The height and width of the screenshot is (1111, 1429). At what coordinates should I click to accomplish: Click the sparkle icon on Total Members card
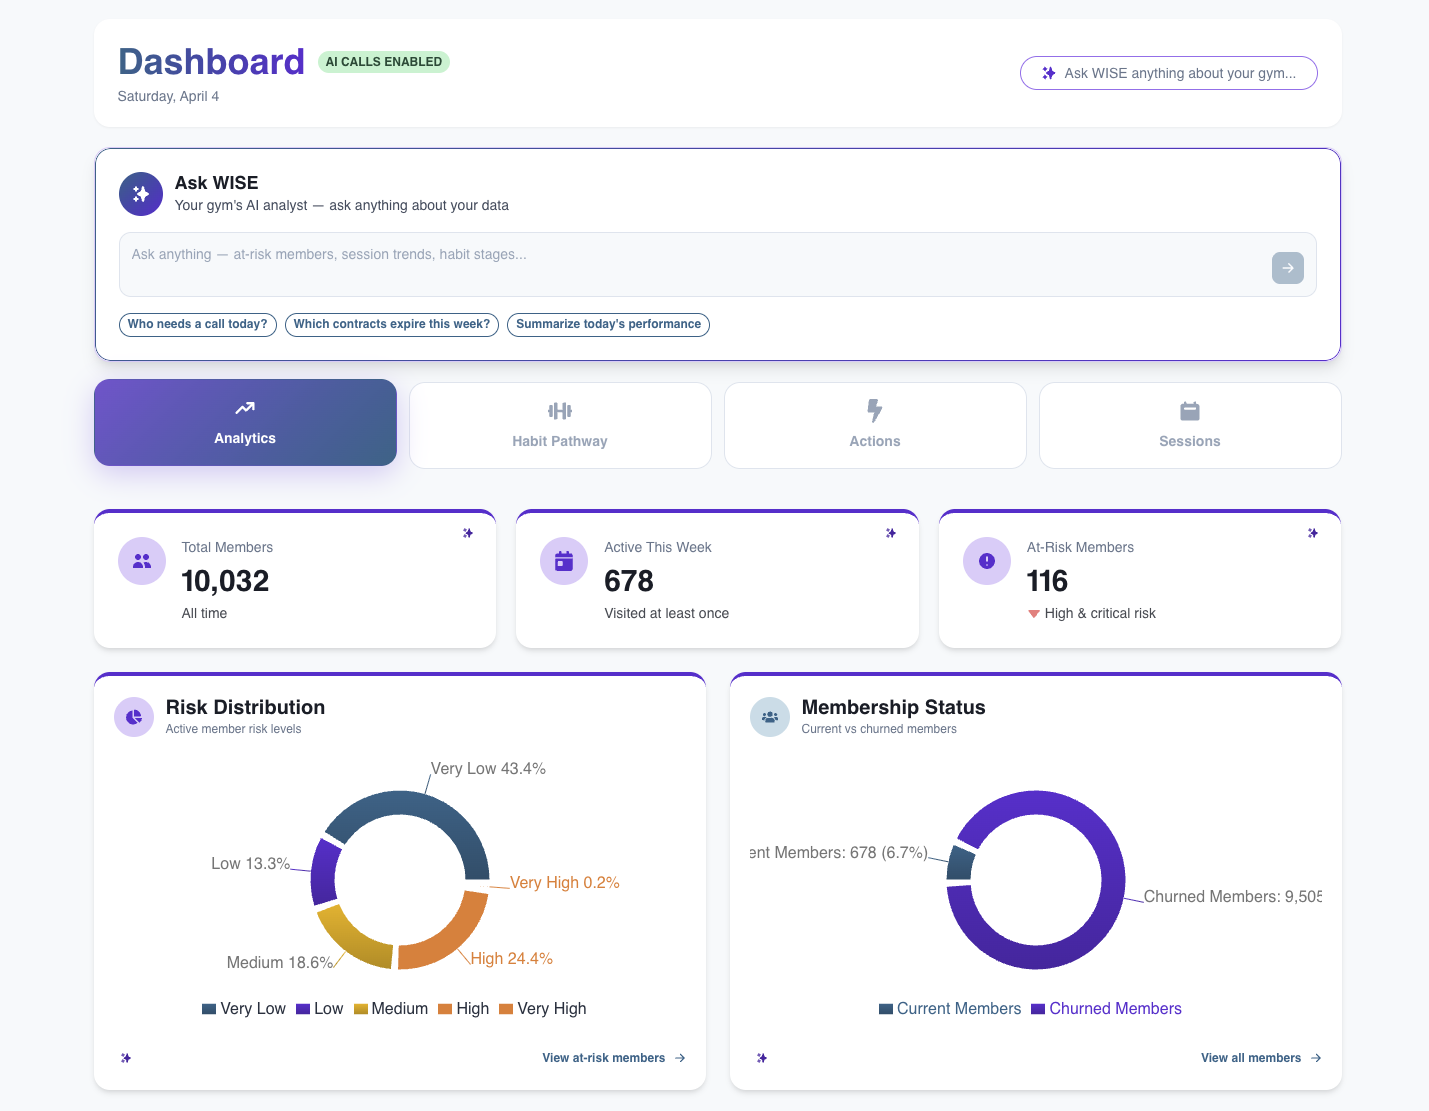[x=468, y=533]
